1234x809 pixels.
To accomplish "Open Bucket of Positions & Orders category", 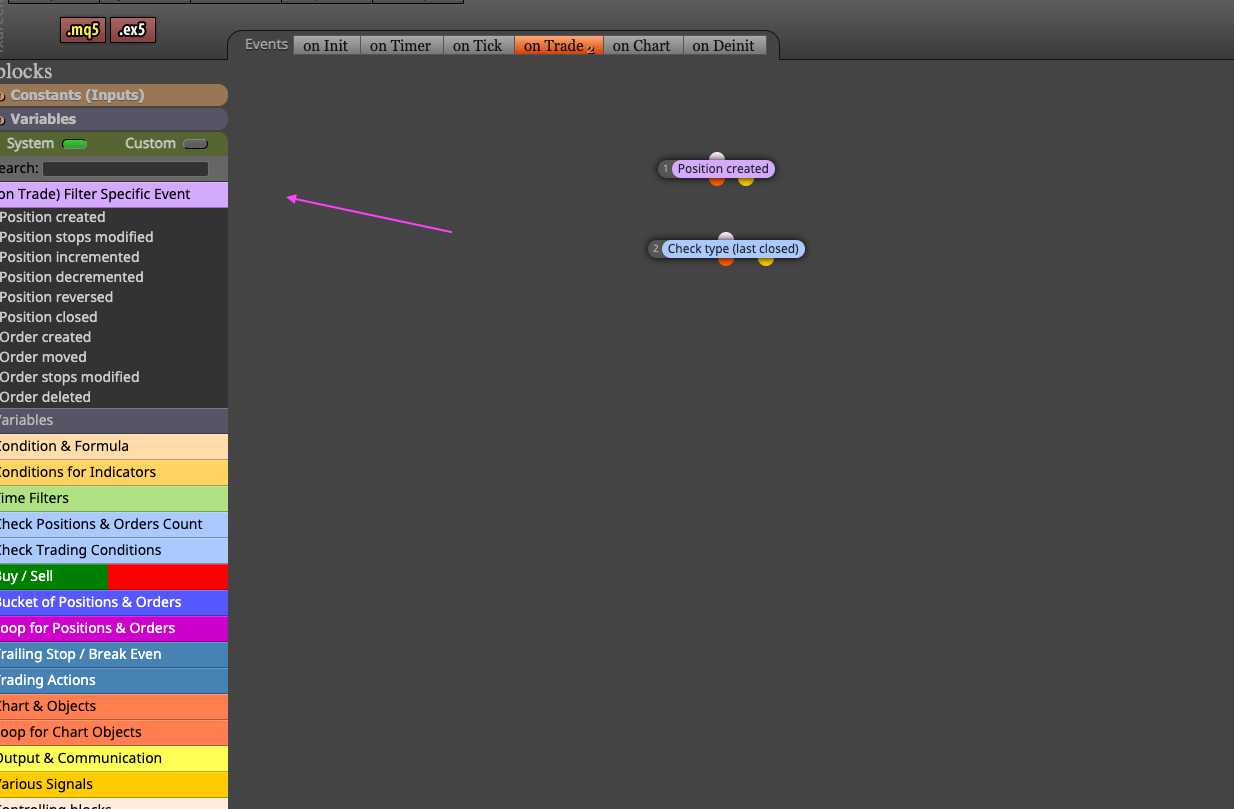I will click(114, 602).
